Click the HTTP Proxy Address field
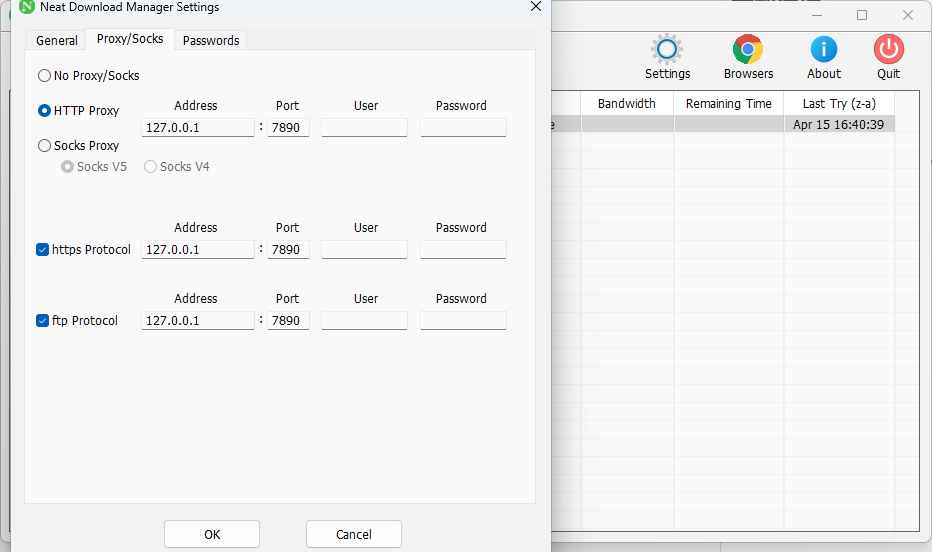The height and width of the screenshot is (552, 932). coord(198,127)
